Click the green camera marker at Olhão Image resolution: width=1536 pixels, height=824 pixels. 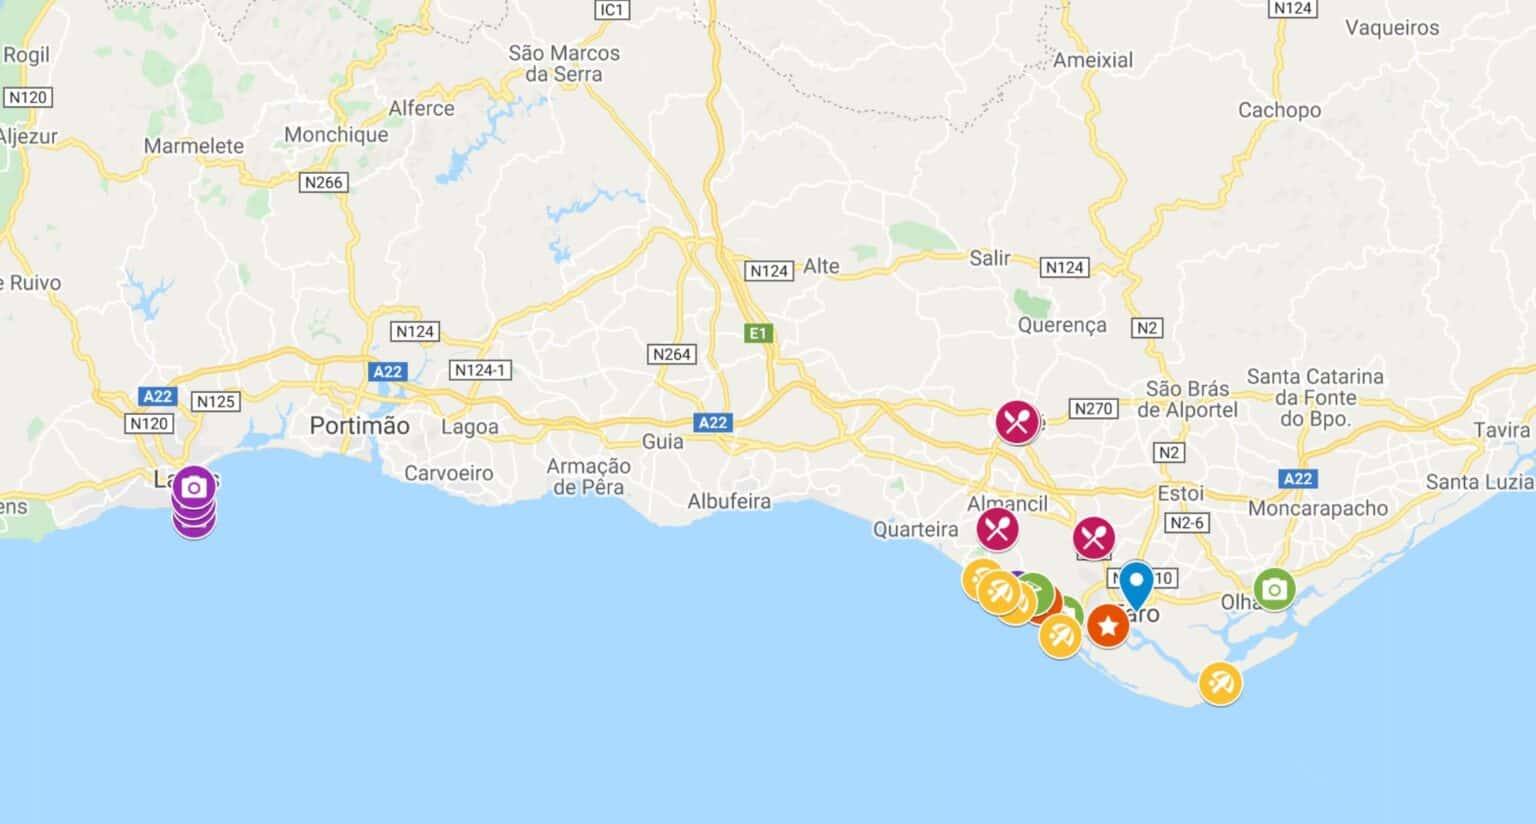[x=1274, y=590]
